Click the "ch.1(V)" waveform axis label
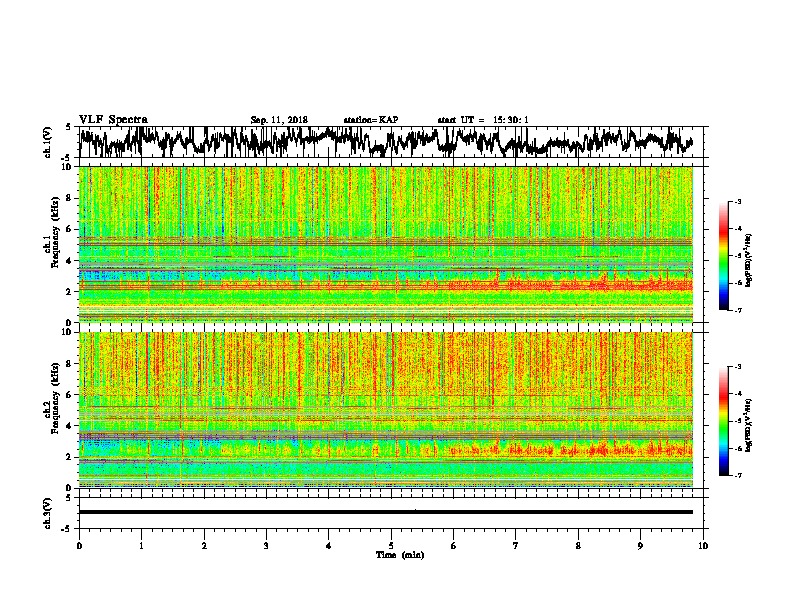The height and width of the screenshot is (612, 792). point(47,142)
